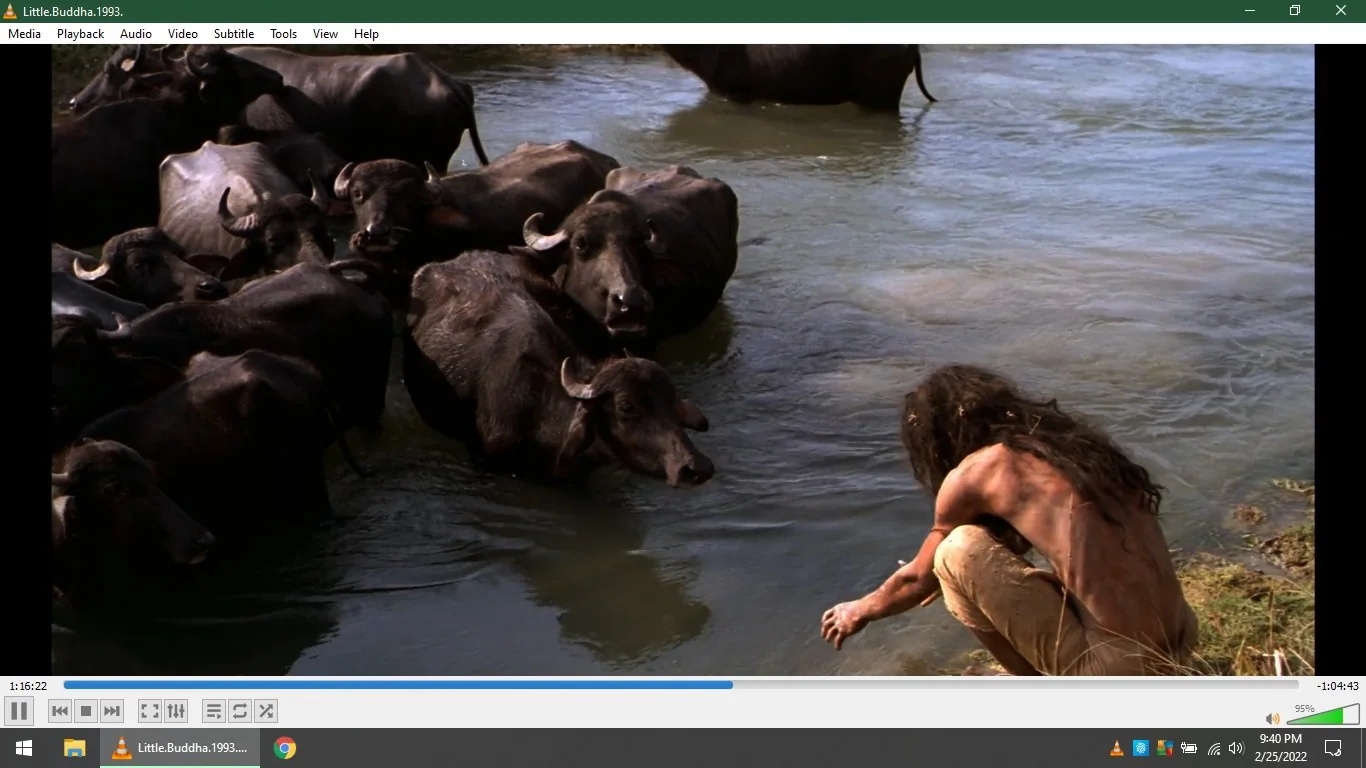Pause the movie playback
Viewport: 1366px width, 768px height.
tap(19, 711)
